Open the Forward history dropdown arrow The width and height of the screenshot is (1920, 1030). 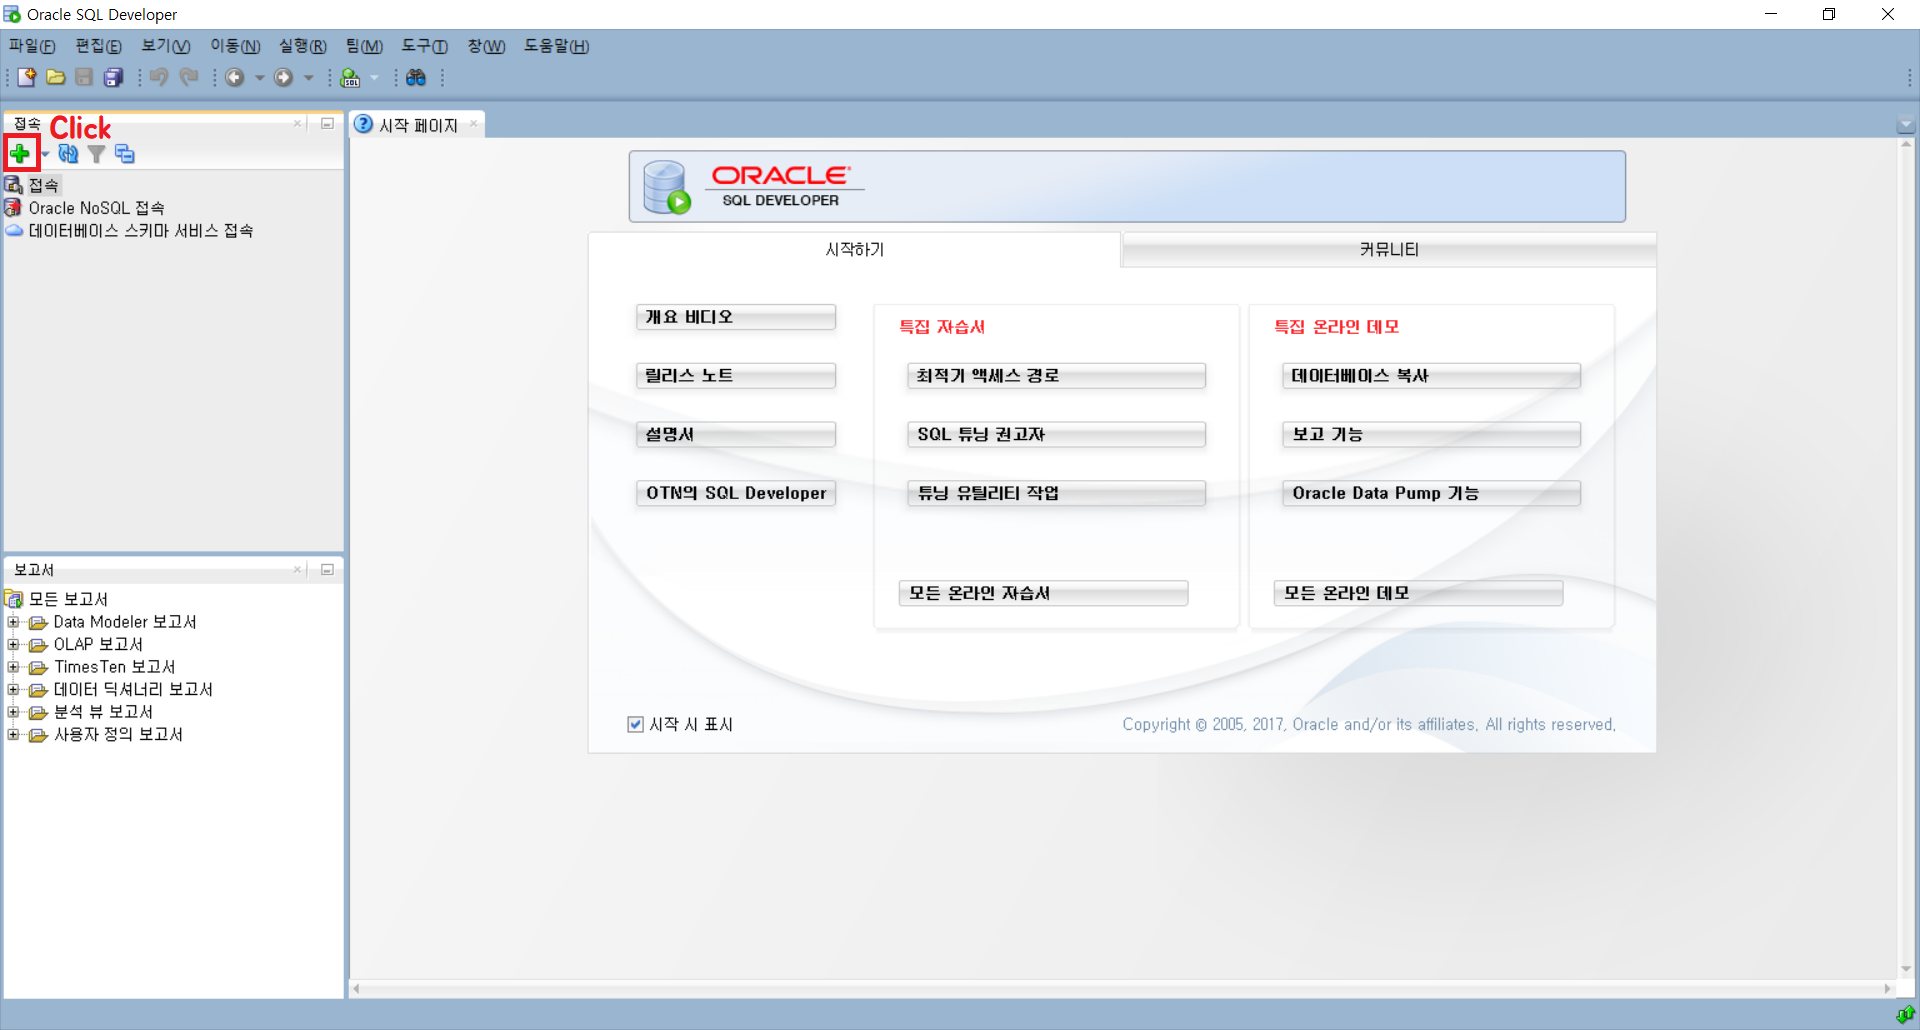tap(309, 77)
